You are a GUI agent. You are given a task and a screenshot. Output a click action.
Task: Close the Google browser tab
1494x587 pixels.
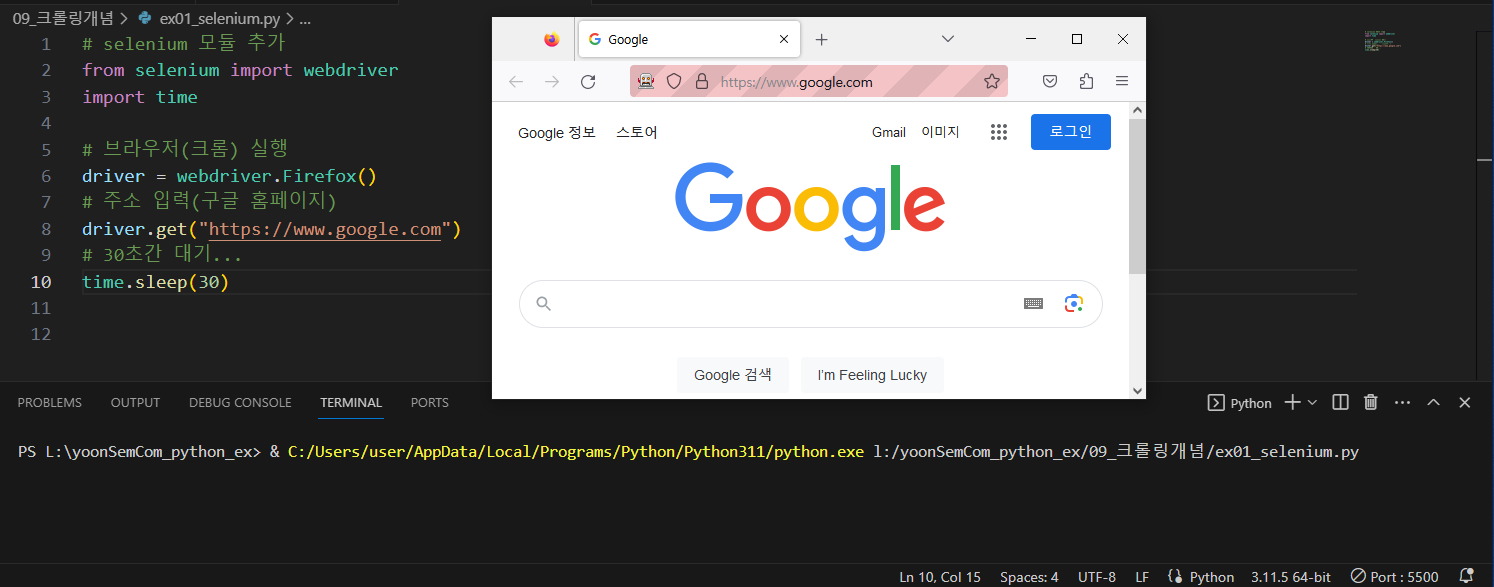coord(784,40)
